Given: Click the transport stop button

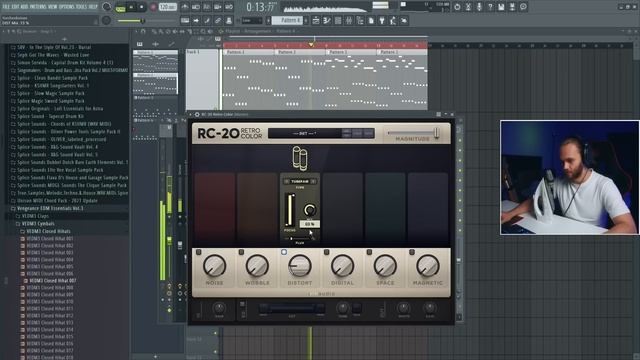Looking at the screenshot, I should pyautogui.click(x=142, y=7).
